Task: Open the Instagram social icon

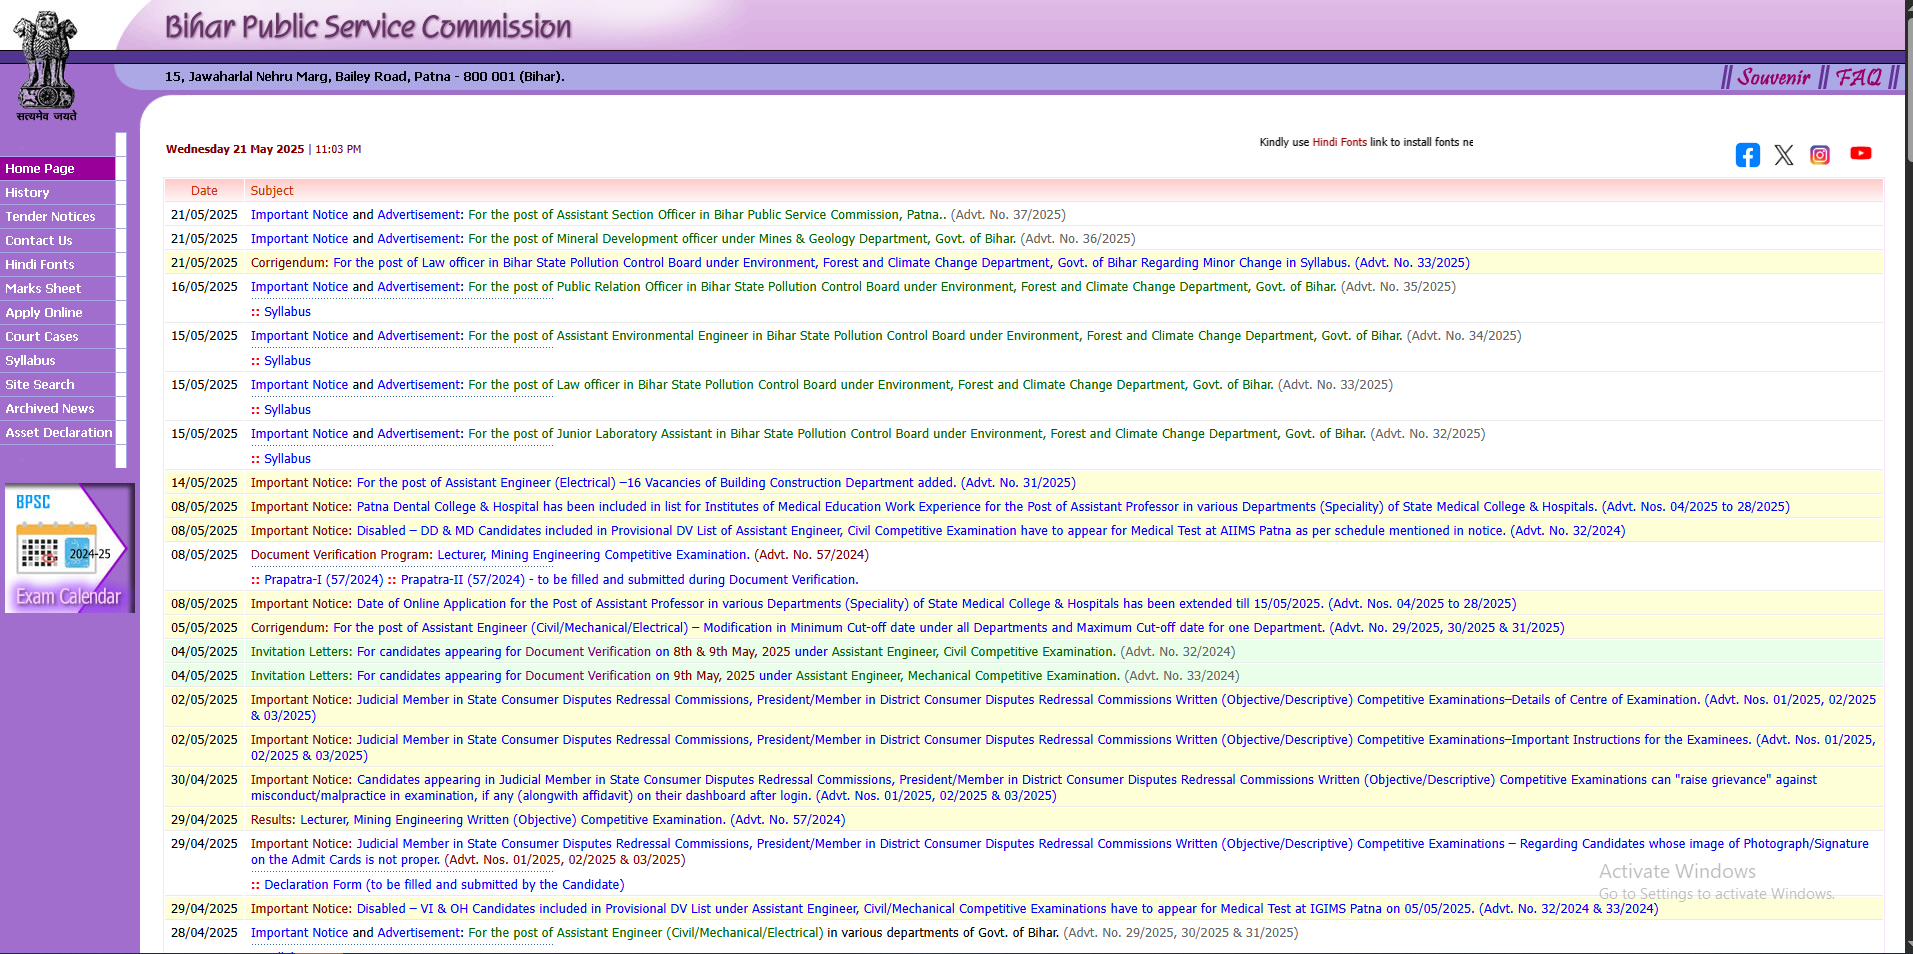Action: [1819, 155]
